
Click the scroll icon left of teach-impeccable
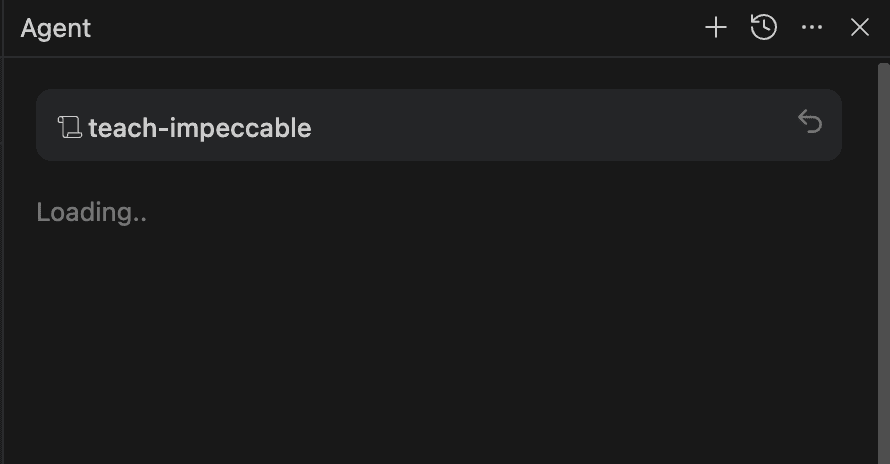coord(69,127)
